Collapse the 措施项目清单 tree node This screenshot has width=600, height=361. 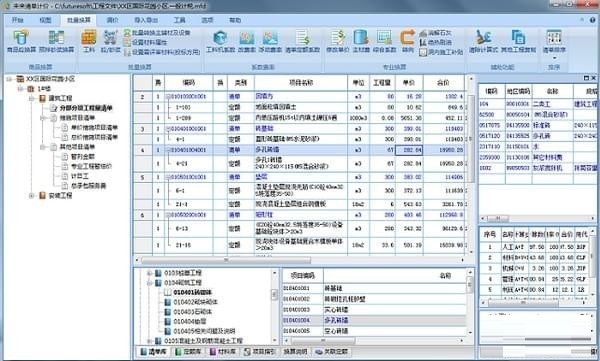43,118
